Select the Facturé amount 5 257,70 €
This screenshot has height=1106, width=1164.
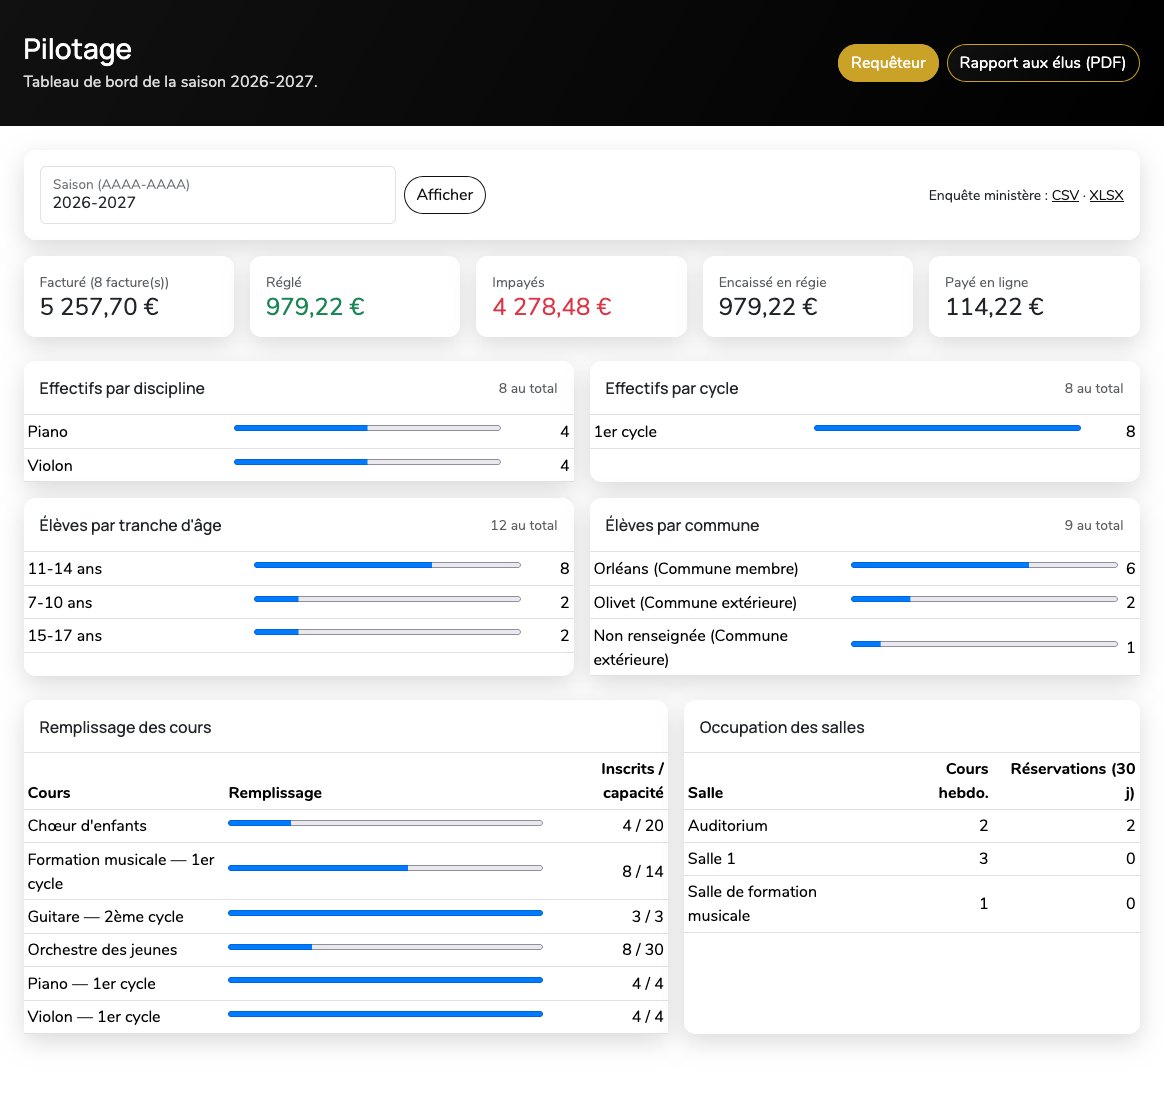click(99, 307)
